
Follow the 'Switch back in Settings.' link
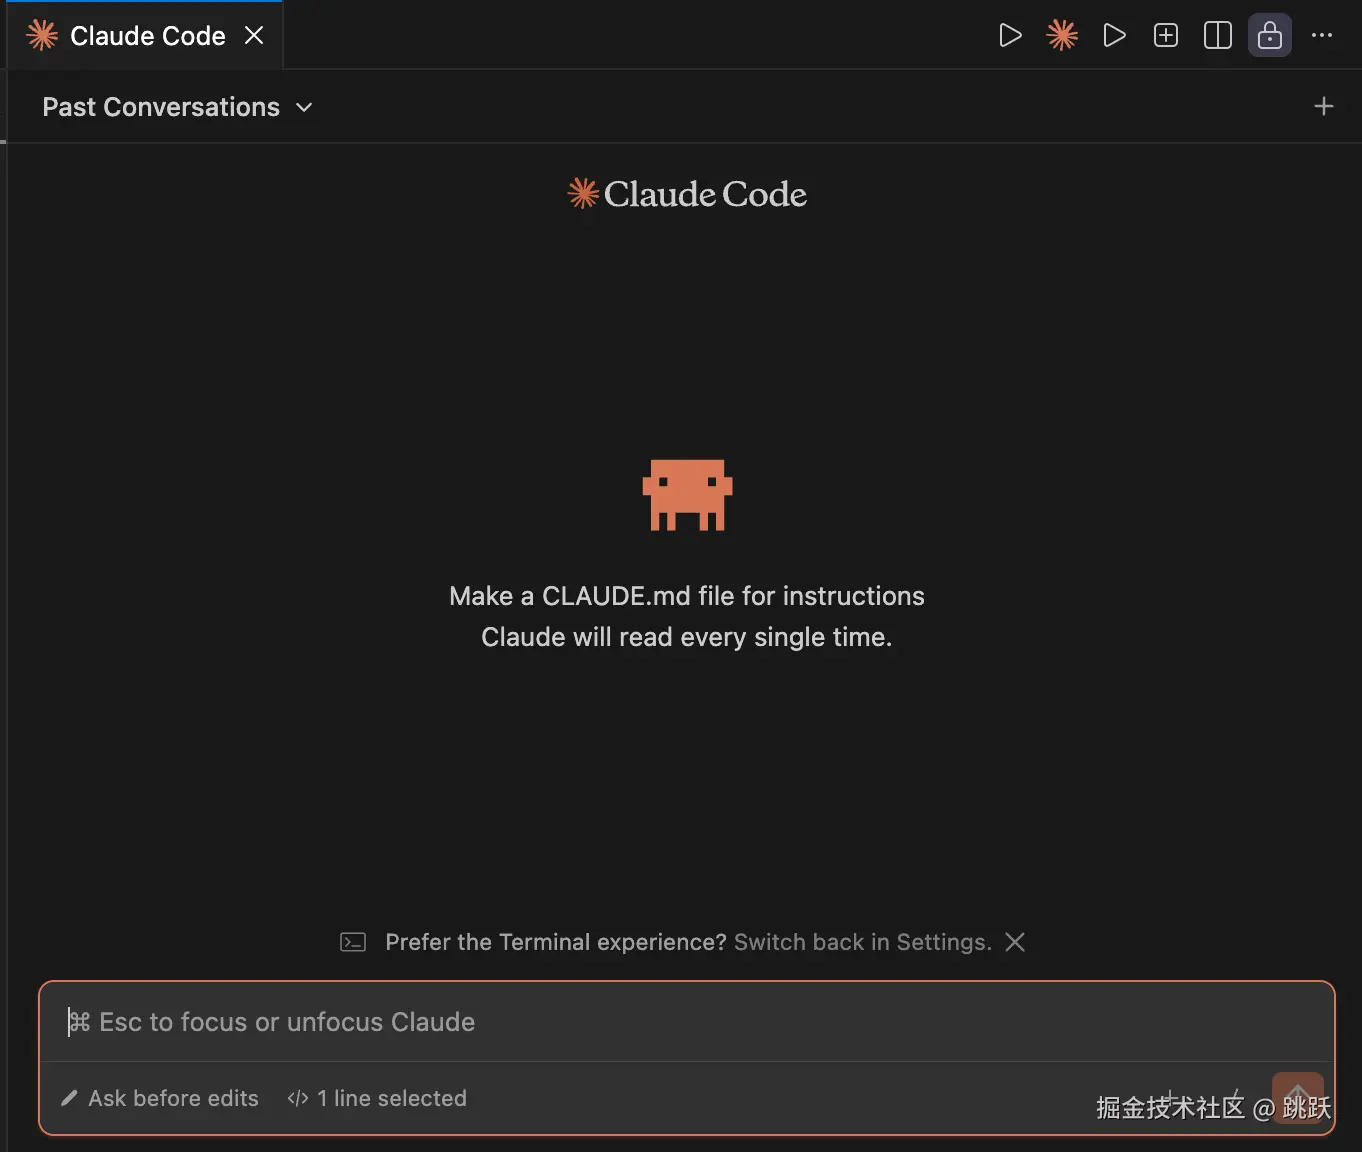(x=862, y=942)
